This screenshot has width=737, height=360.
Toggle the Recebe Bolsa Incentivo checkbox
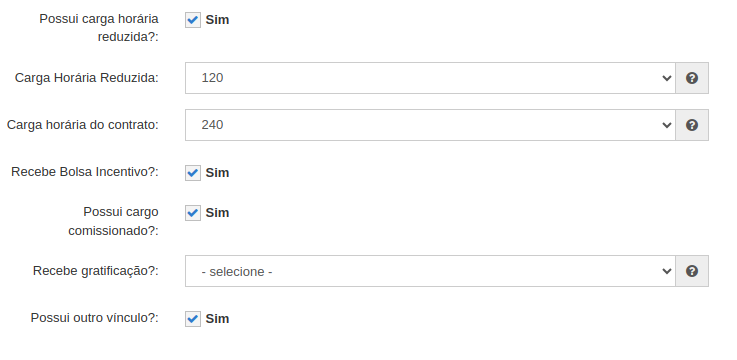193,172
